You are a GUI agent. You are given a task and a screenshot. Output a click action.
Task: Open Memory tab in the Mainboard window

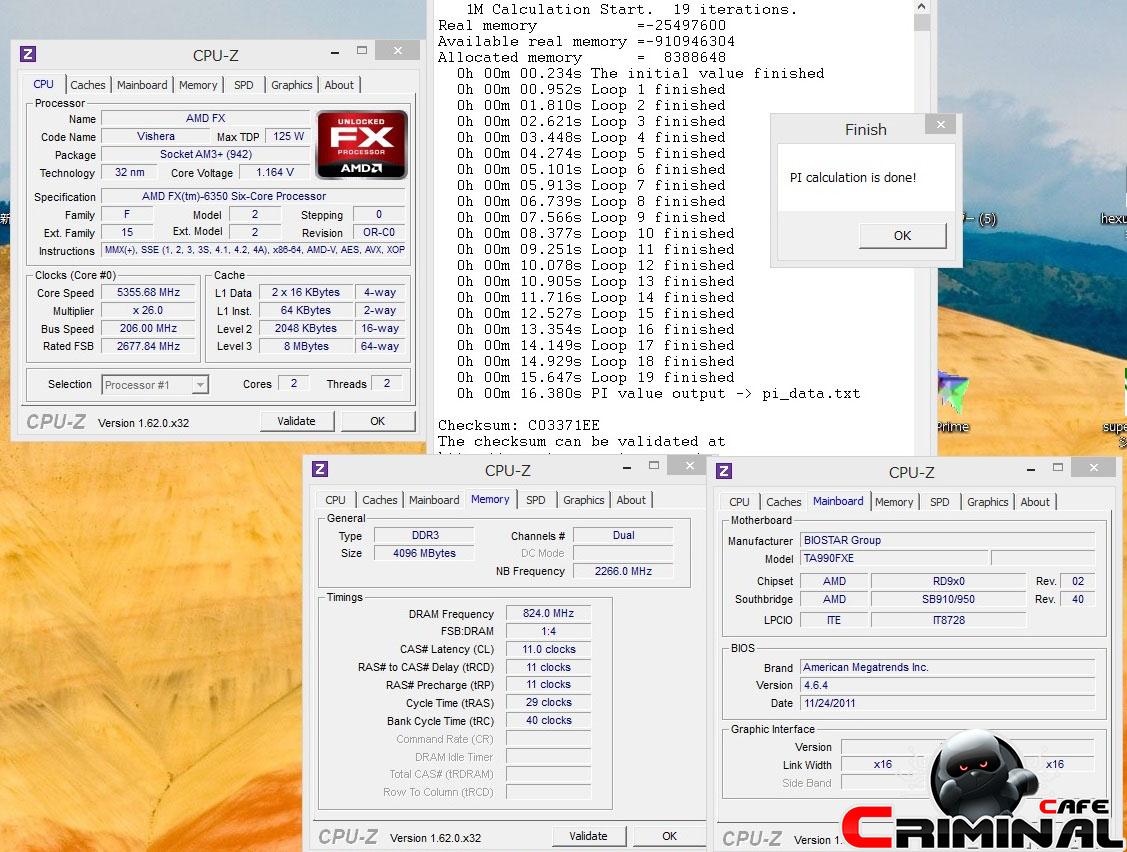[x=894, y=502]
